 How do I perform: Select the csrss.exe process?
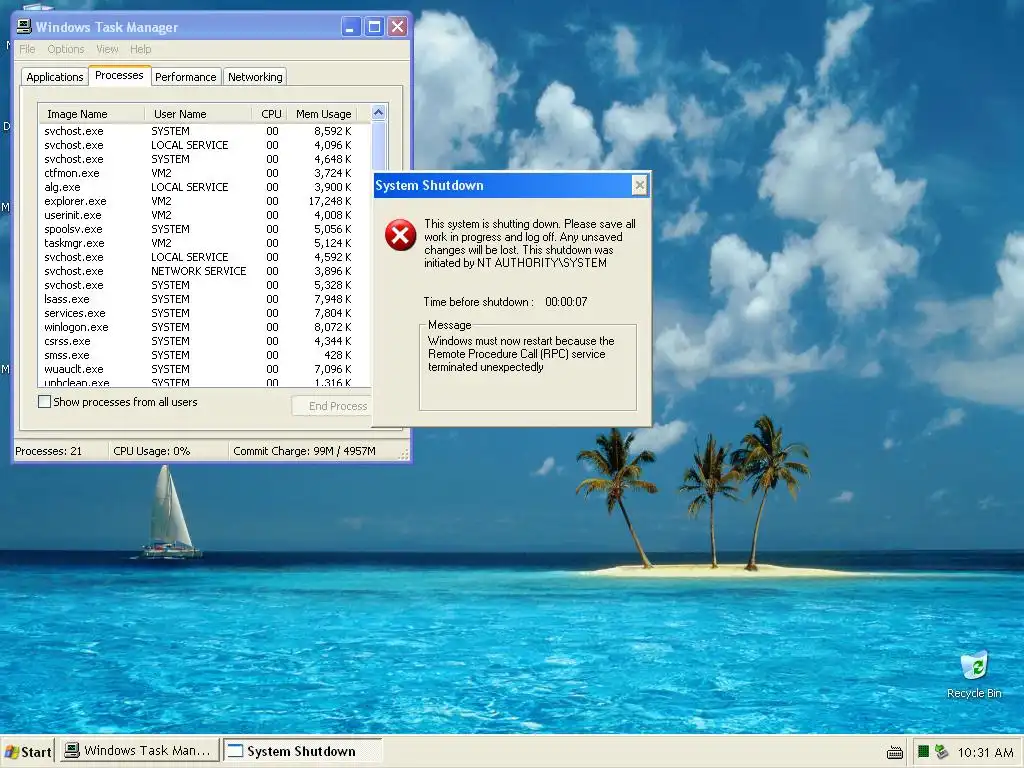[x=204, y=341]
